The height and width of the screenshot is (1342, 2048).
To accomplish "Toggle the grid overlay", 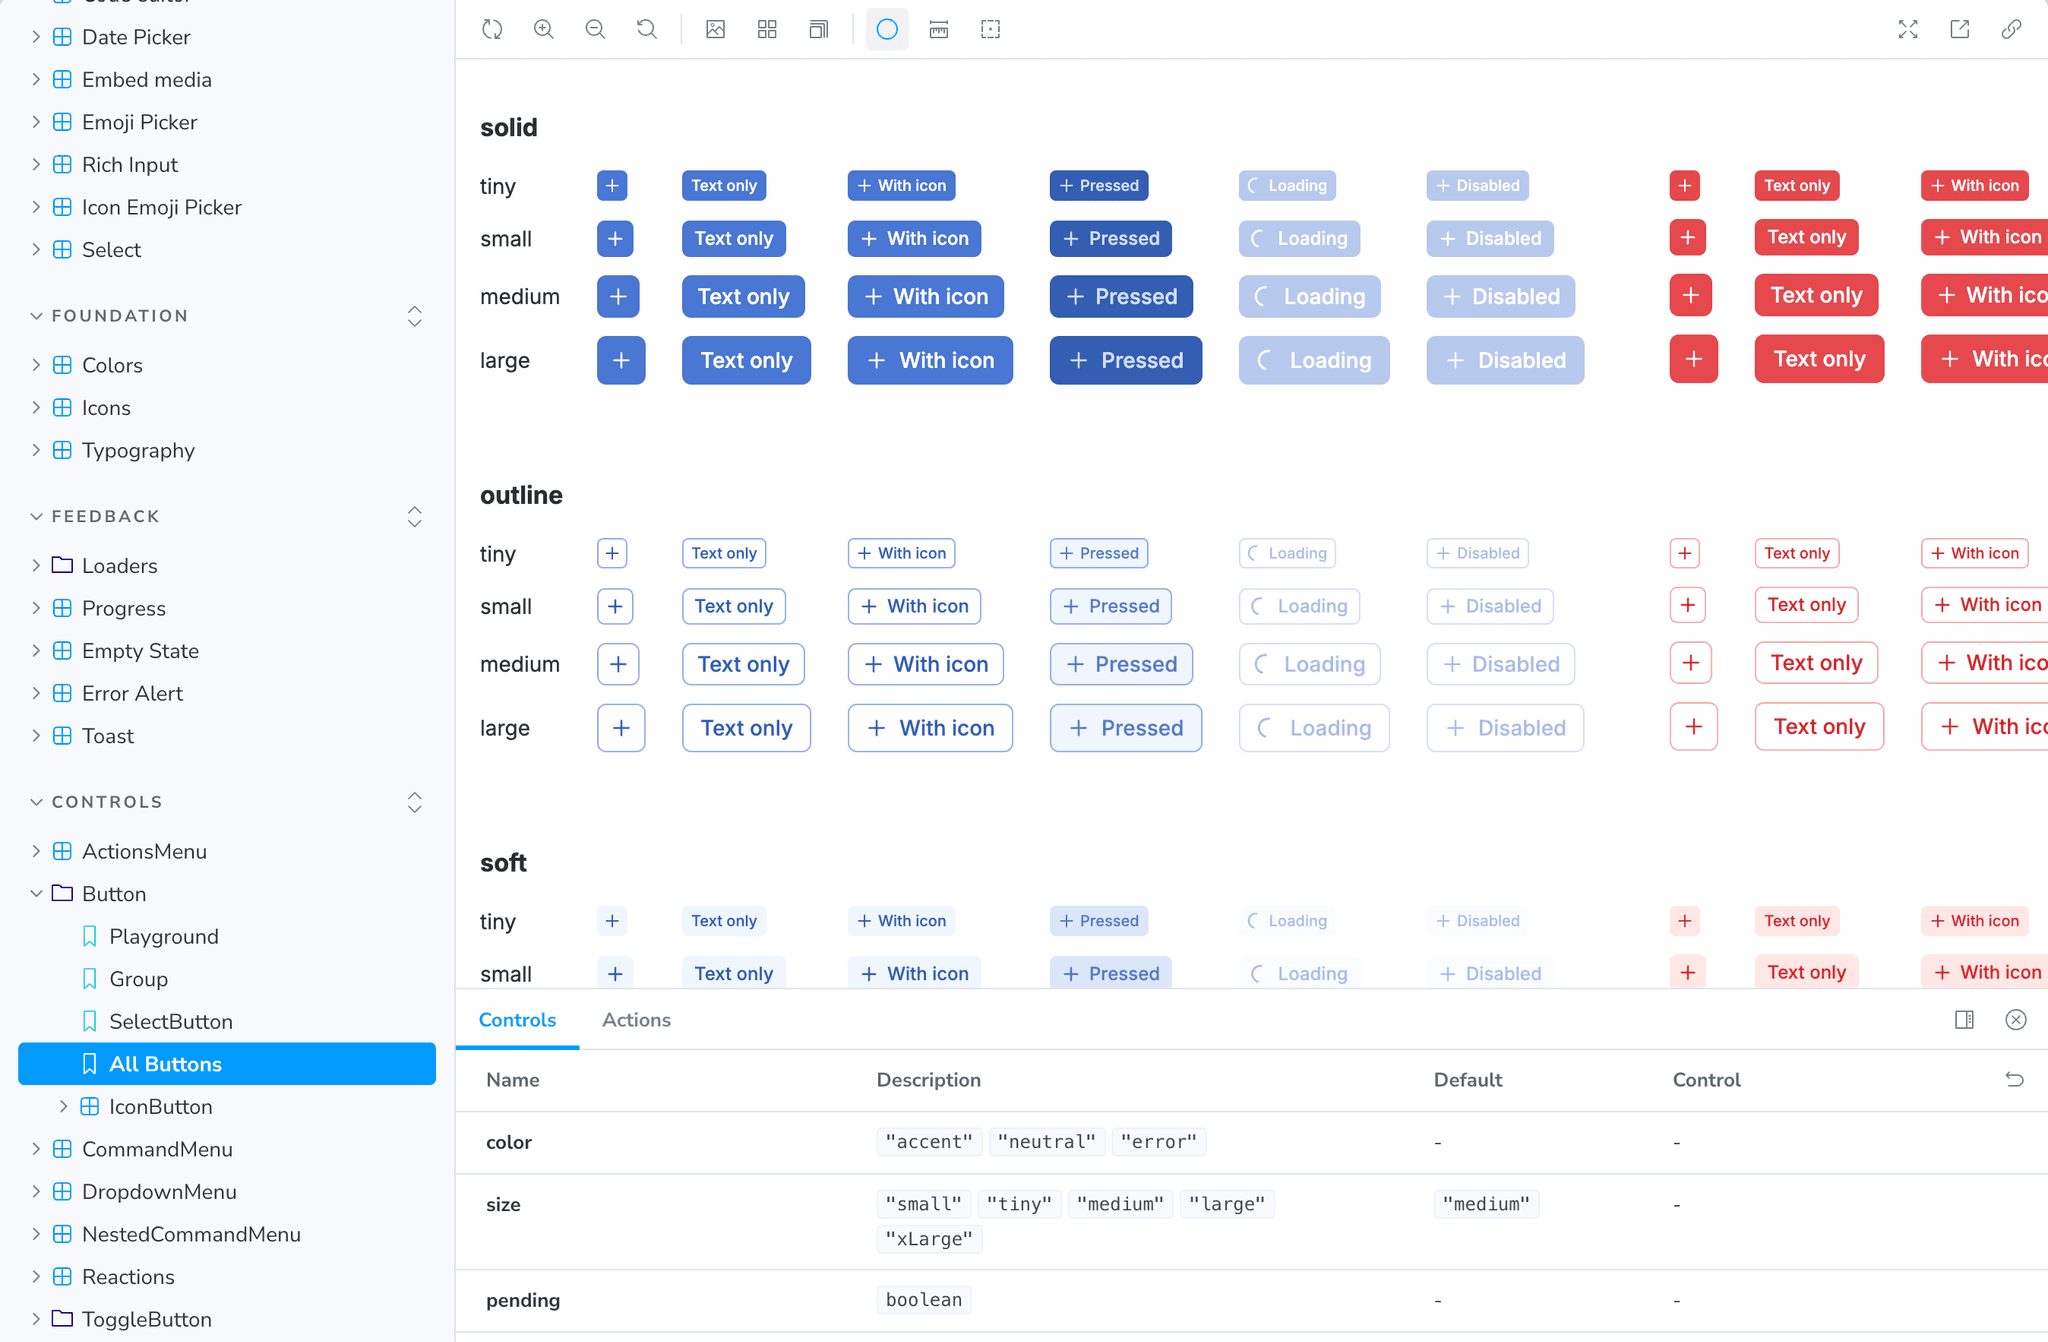I will click(767, 29).
